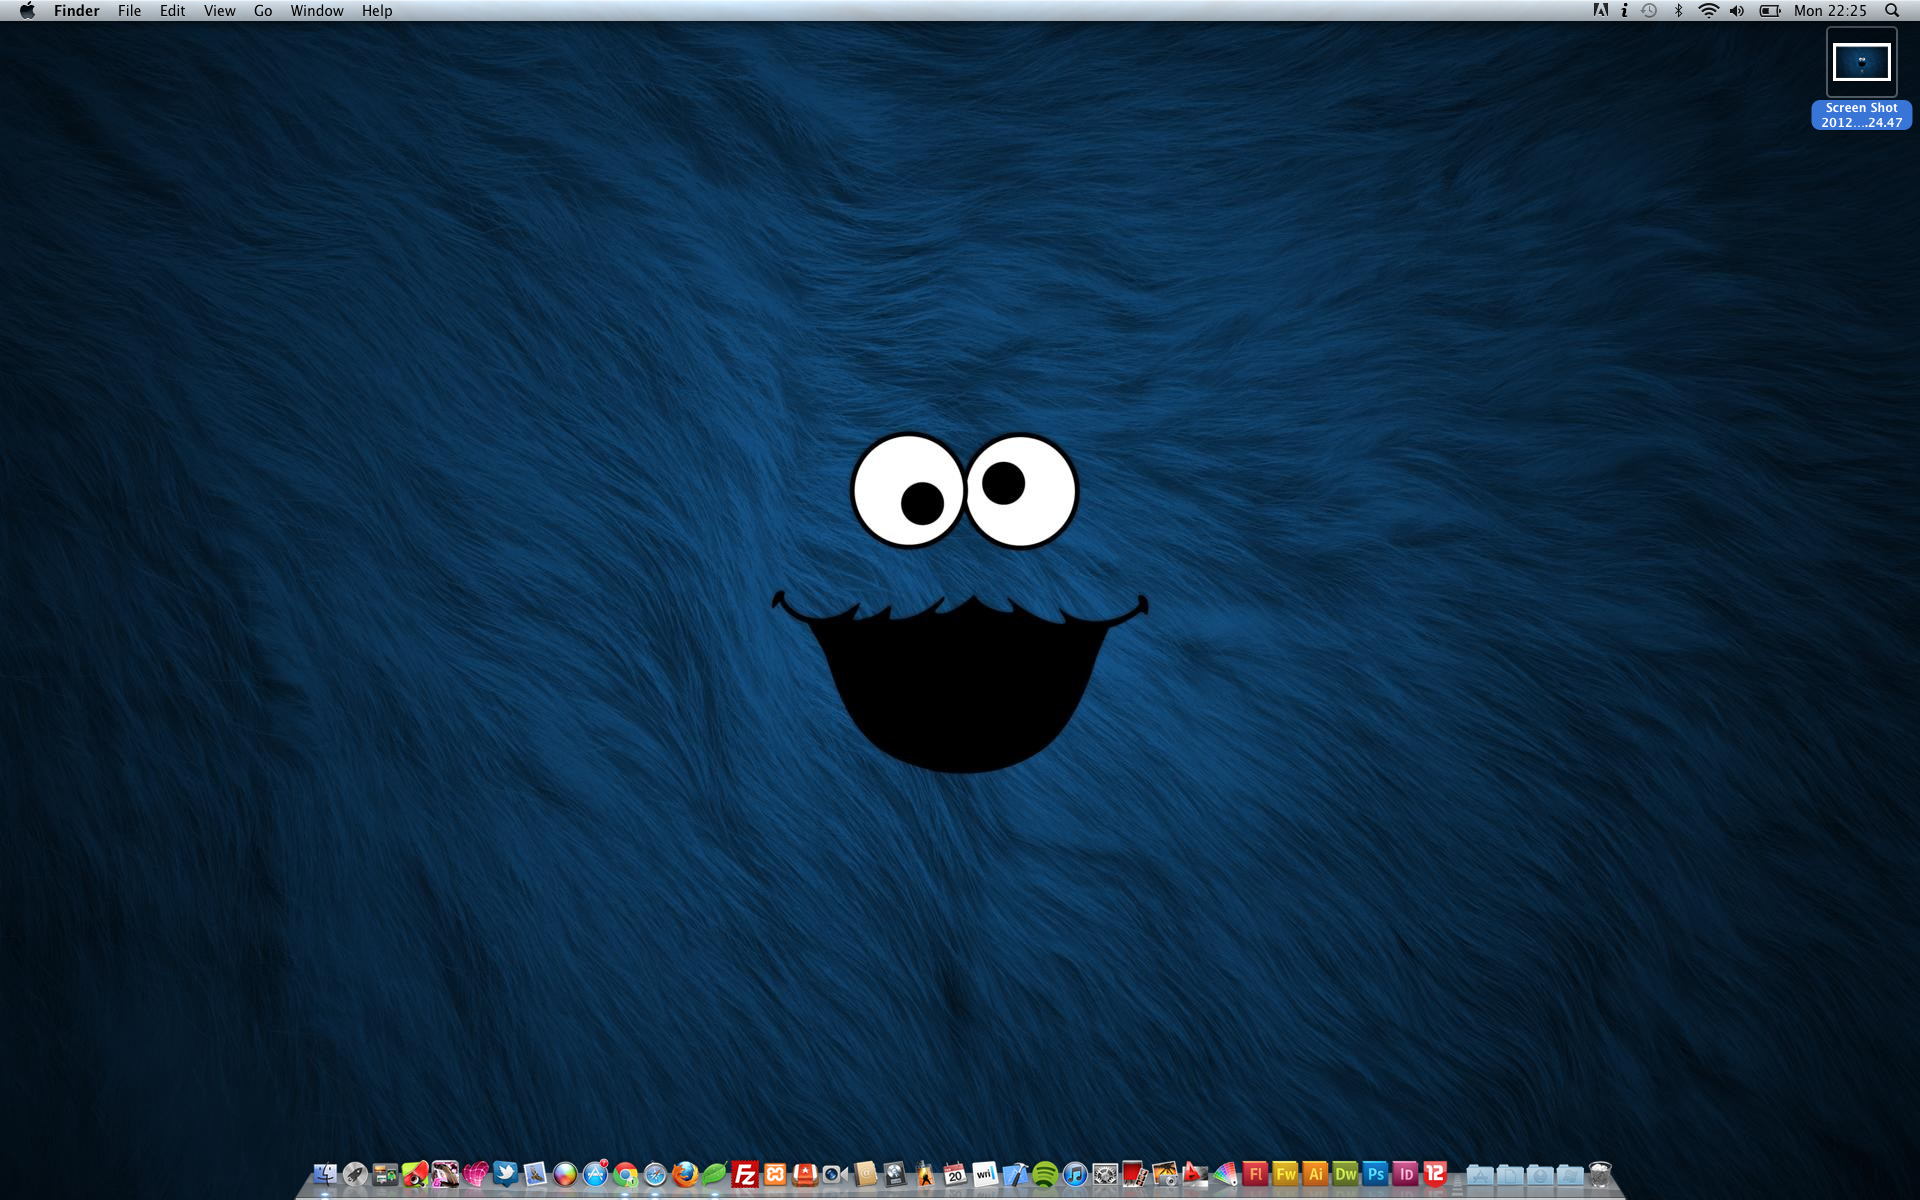Image resolution: width=1920 pixels, height=1200 pixels.
Task: Open the Wunderkit red star icon
Action: (805, 1174)
